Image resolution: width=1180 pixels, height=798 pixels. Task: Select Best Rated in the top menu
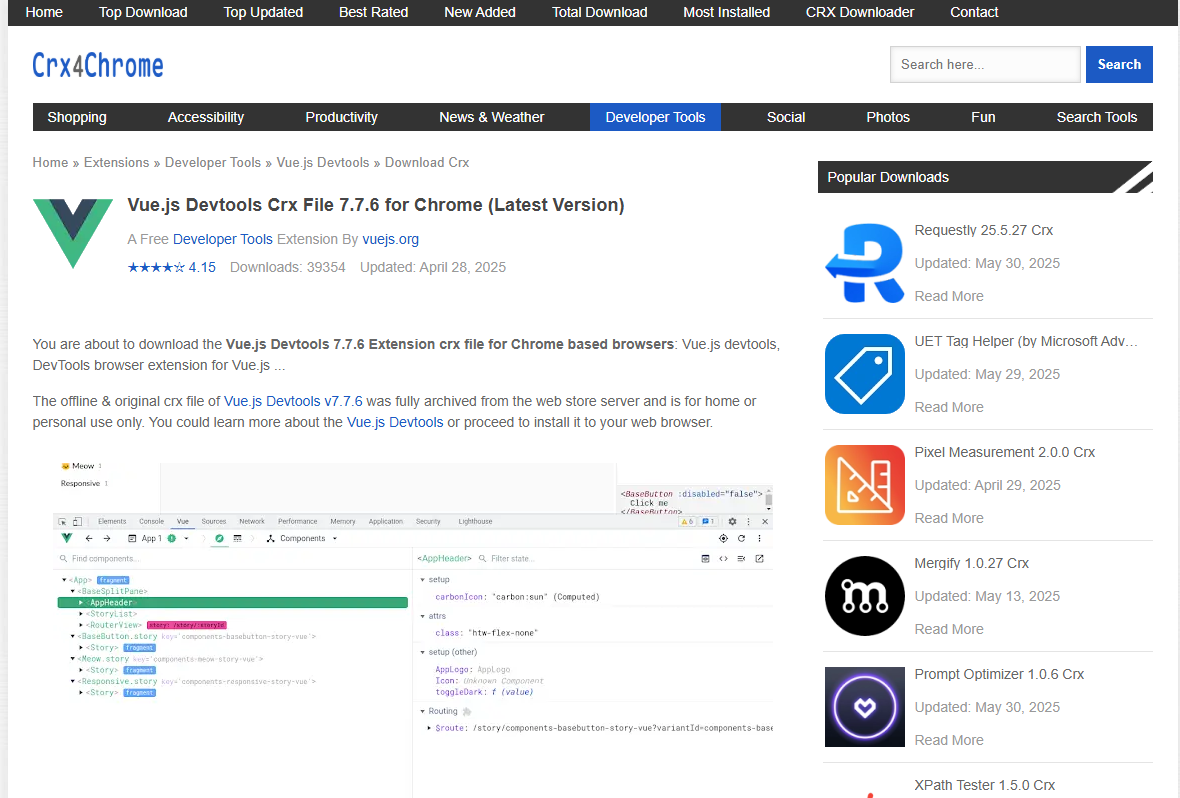coord(374,12)
